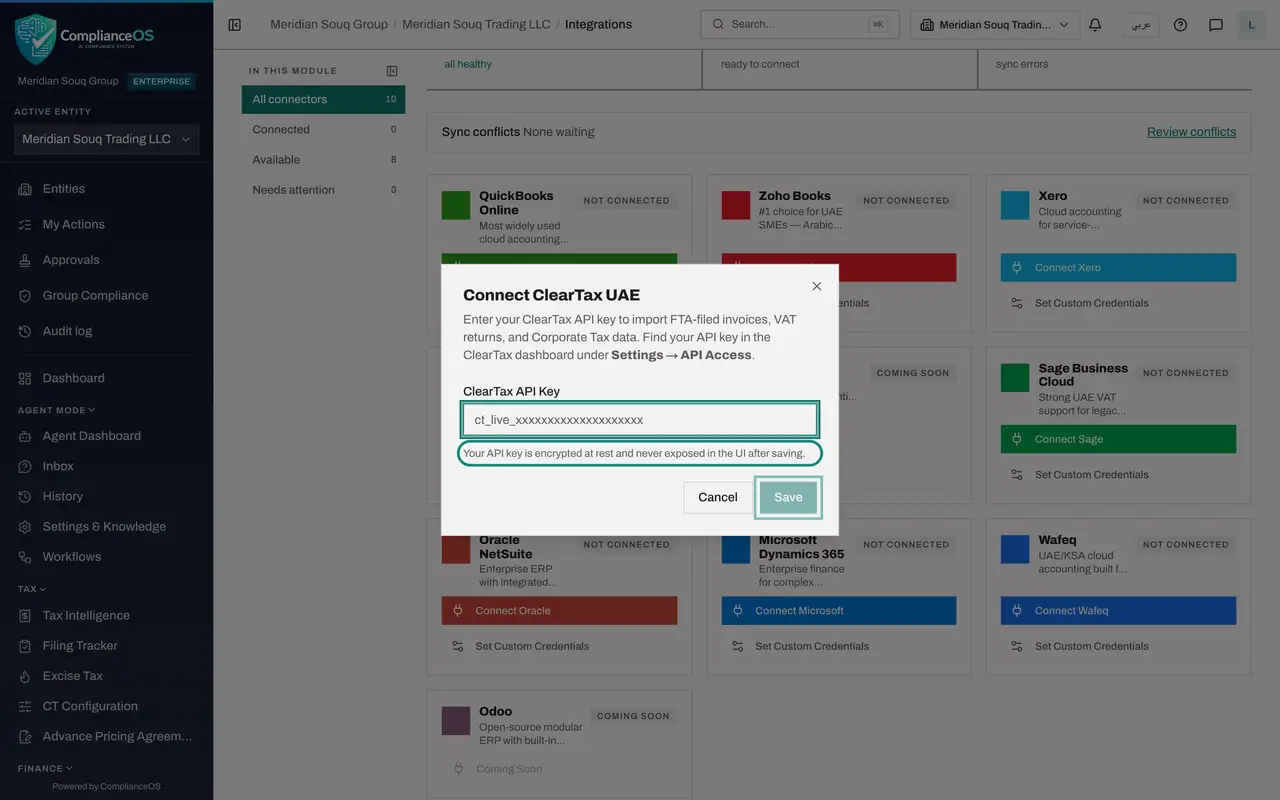Open Group Compliance in the sidebar
The height and width of the screenshot is (800, 1280).
click(x=106, y=295)
